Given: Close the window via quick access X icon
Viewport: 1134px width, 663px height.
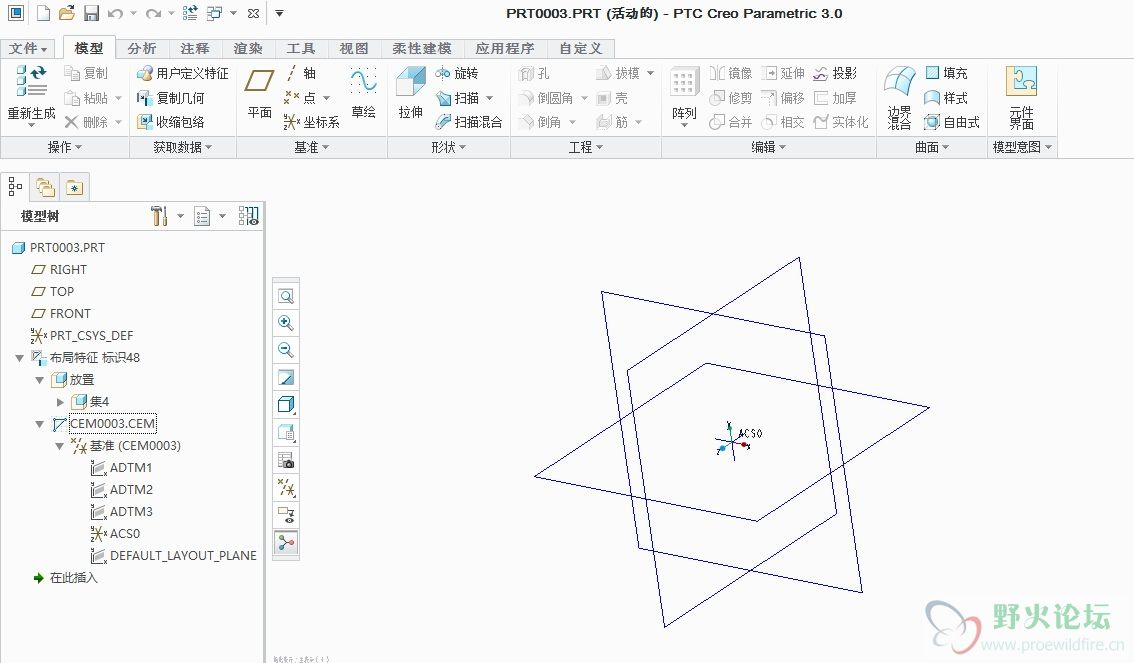Looking at the screenshot, I should 253,13.
